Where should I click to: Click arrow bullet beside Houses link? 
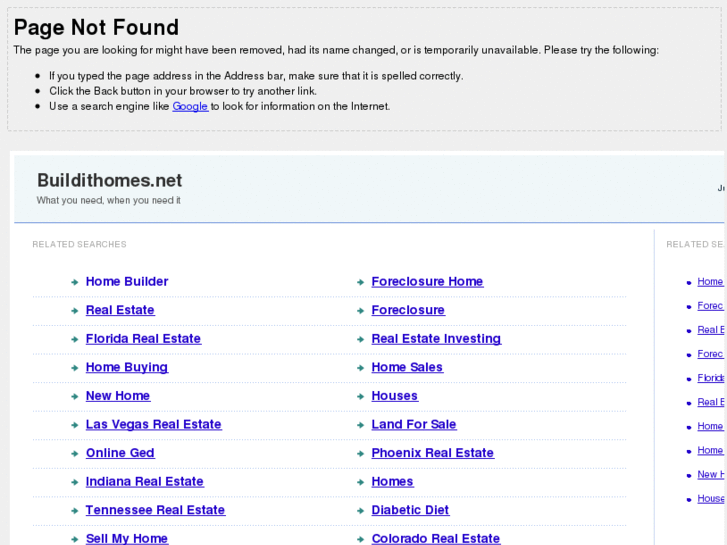point(360,397)
